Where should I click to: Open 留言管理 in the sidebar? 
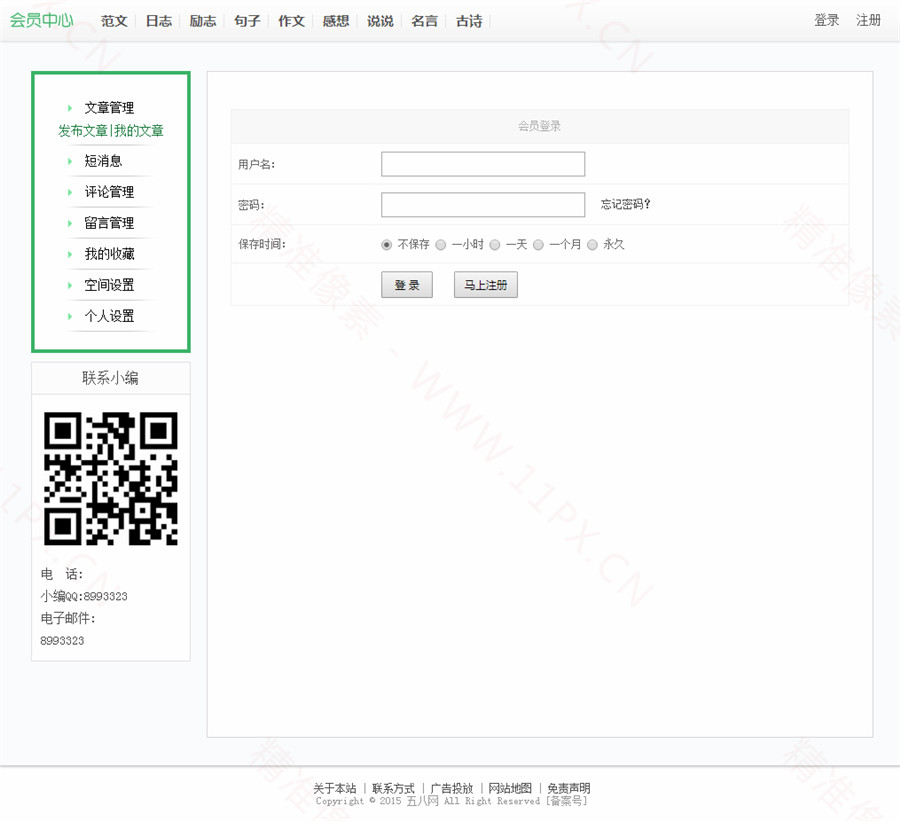pyautogui.click(x=109, y=223)
